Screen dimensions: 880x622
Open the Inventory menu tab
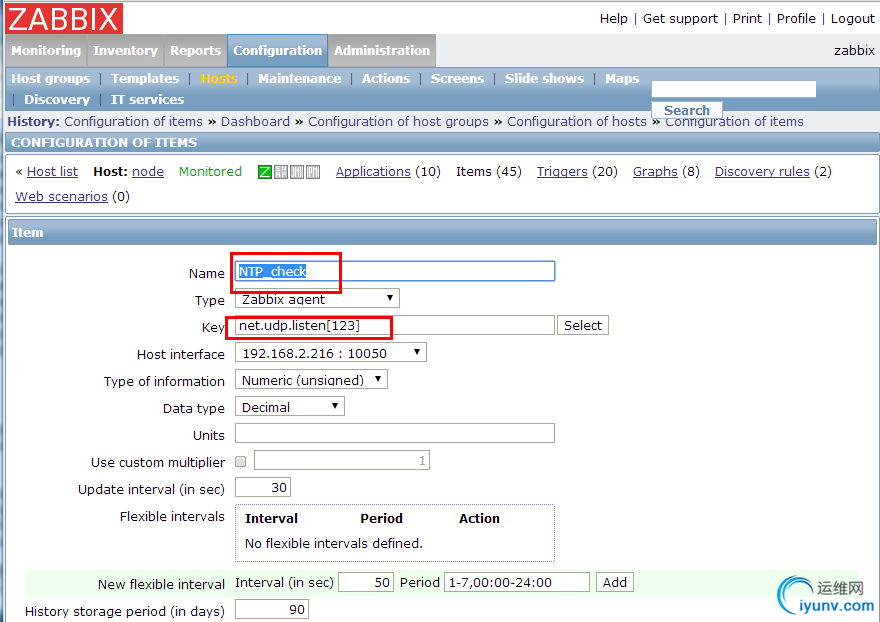[x=125, y=51]
